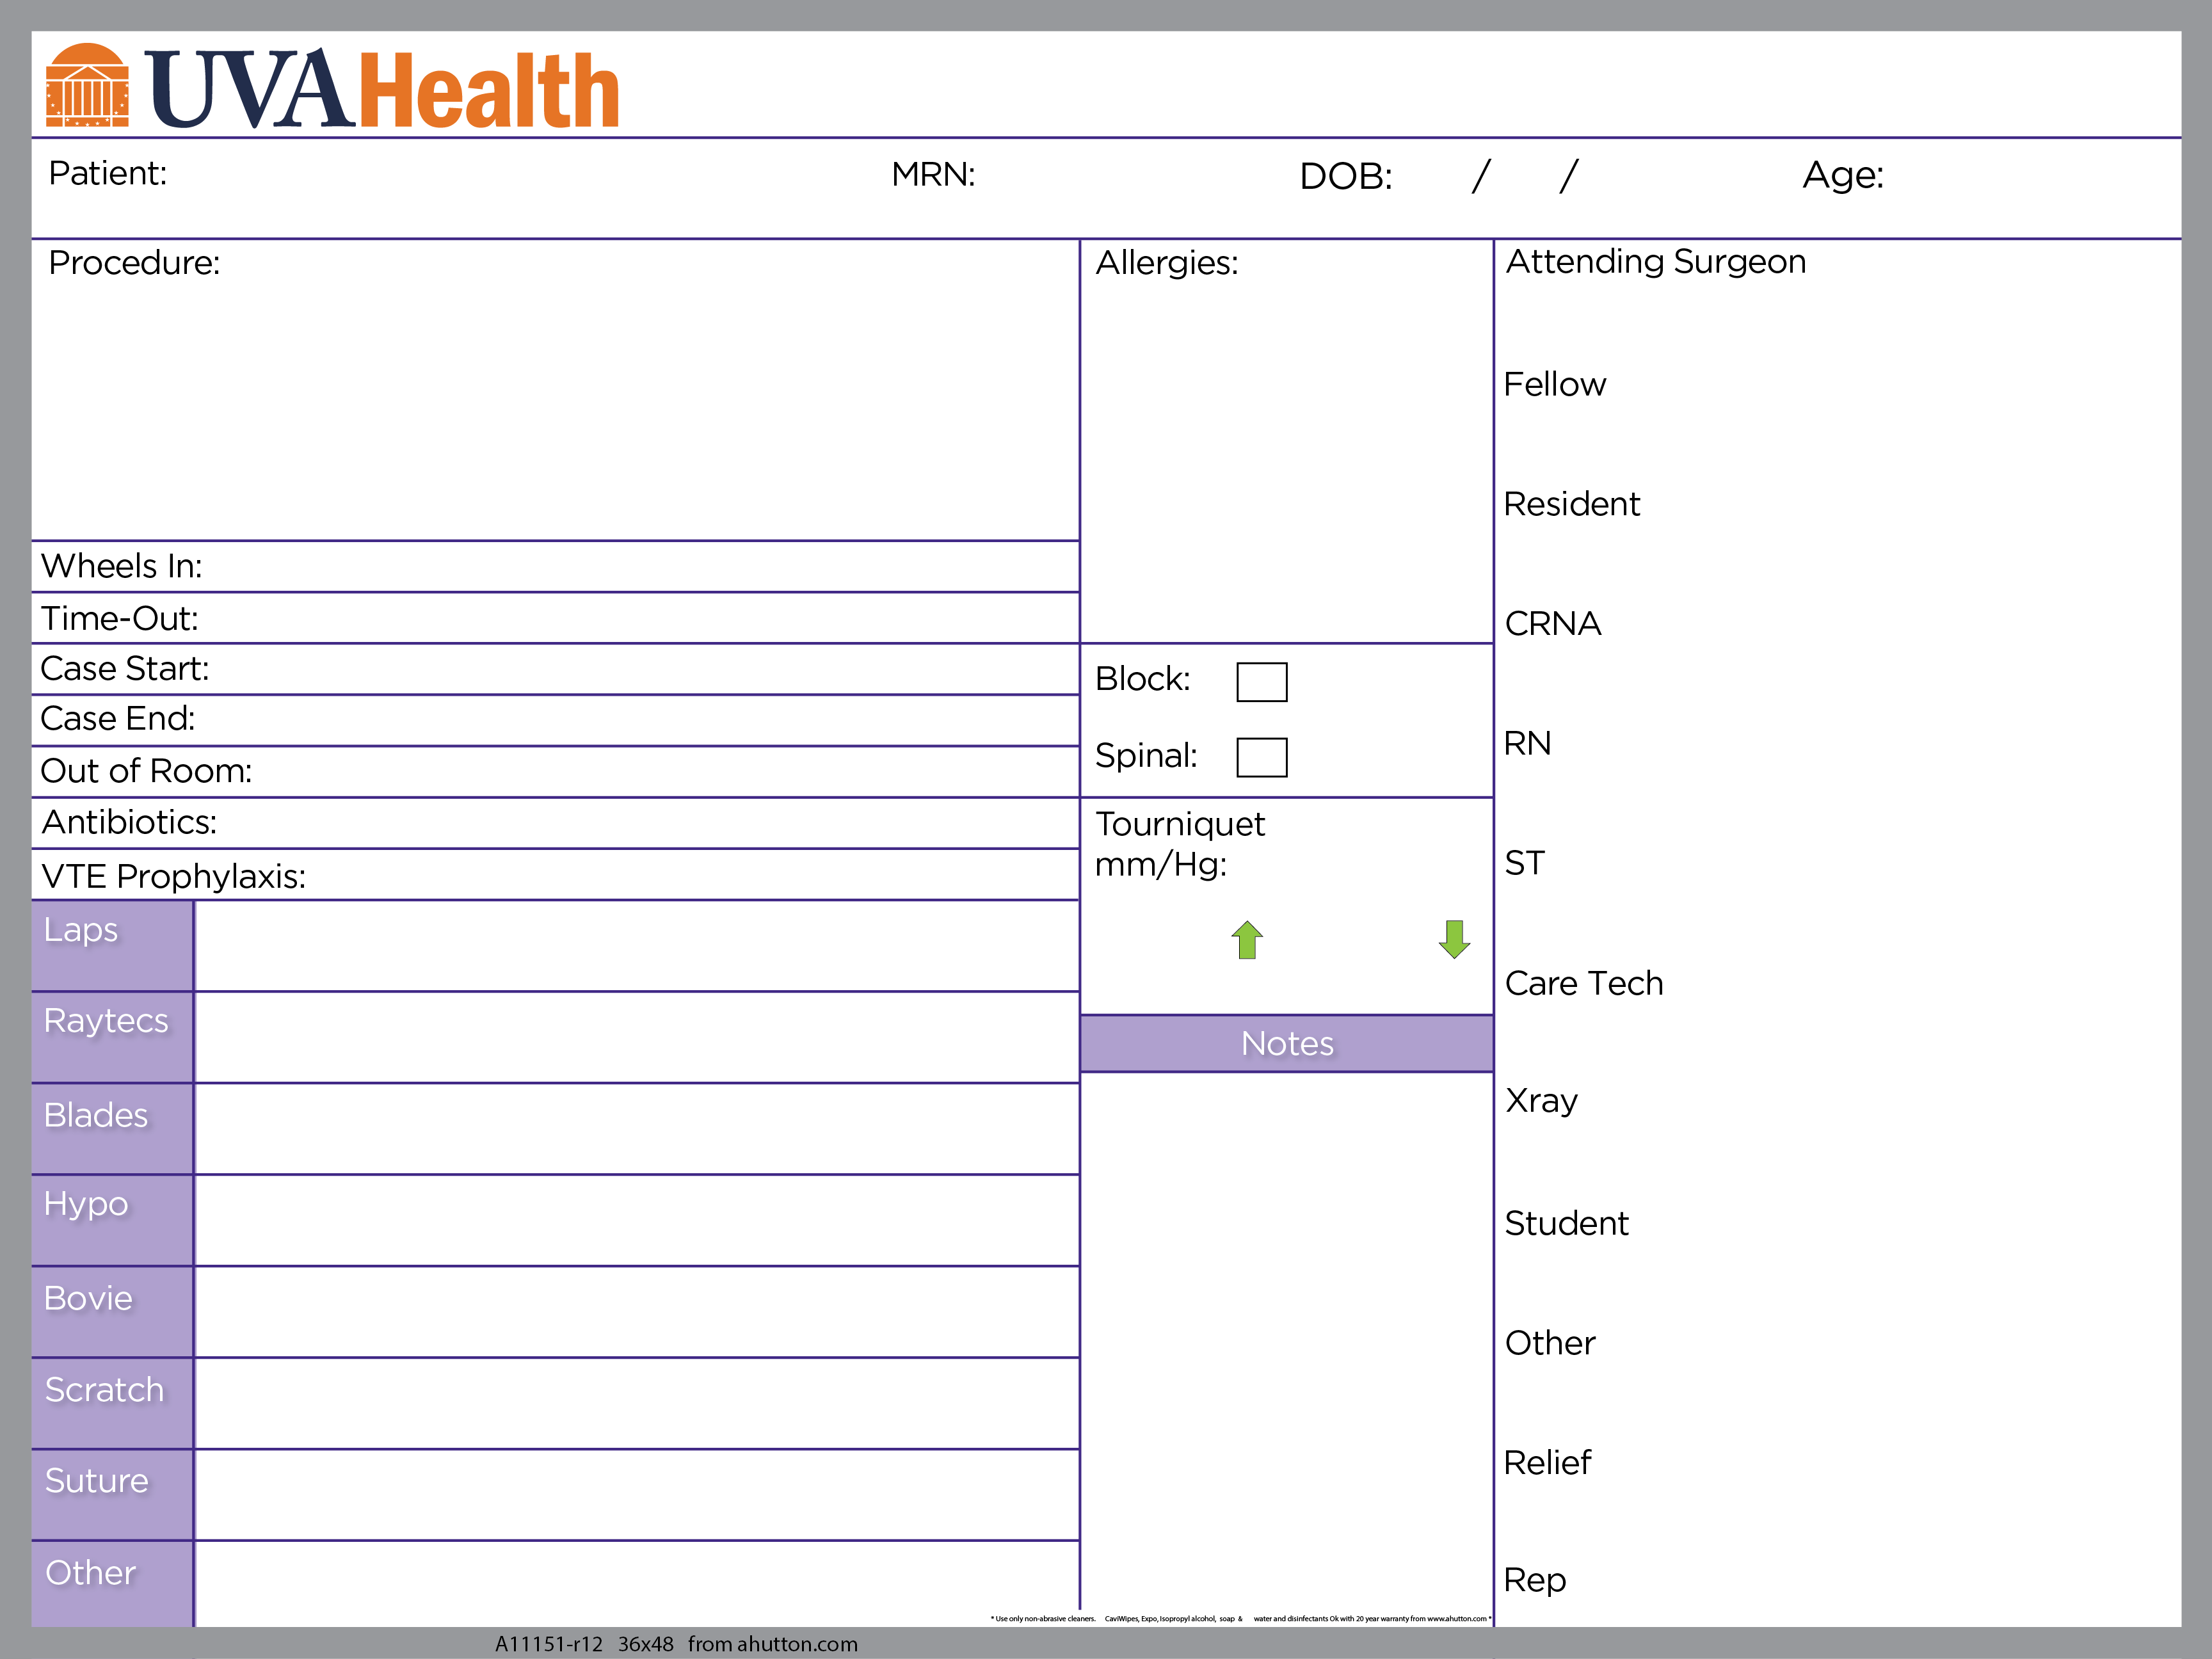Viewport: 2212px width, 1659px height.
Task: Click the Other staff label in right column
Action: click(x=1550, y=1343)
